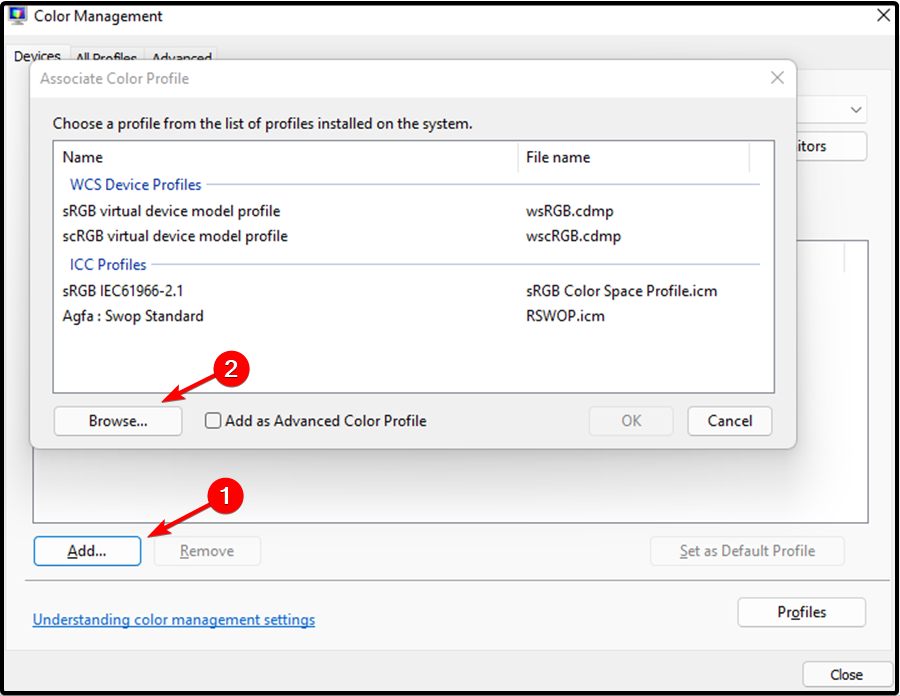This screenshot has width=900, height=696.
Task: Select the Agfa Swop Standard profile
Action: (x=132, y=315)
